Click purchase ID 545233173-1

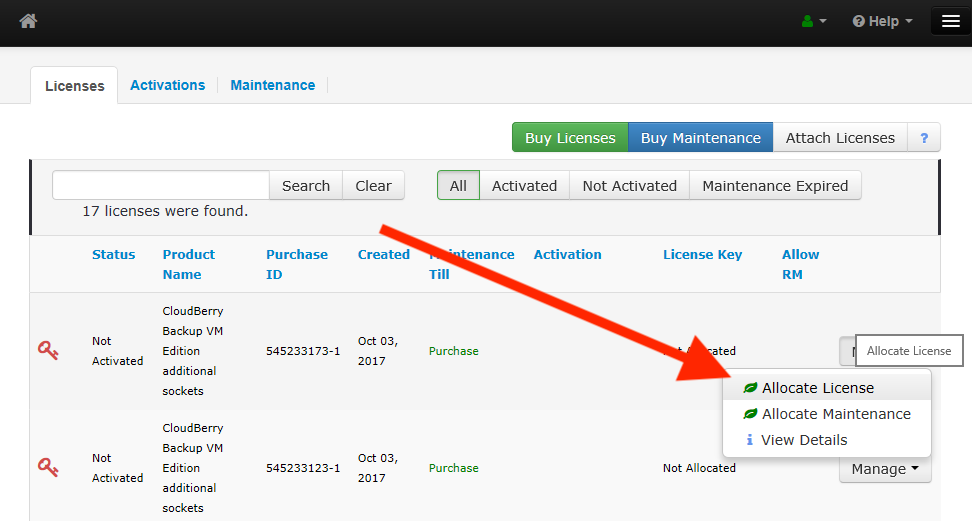tap(303, 351)
